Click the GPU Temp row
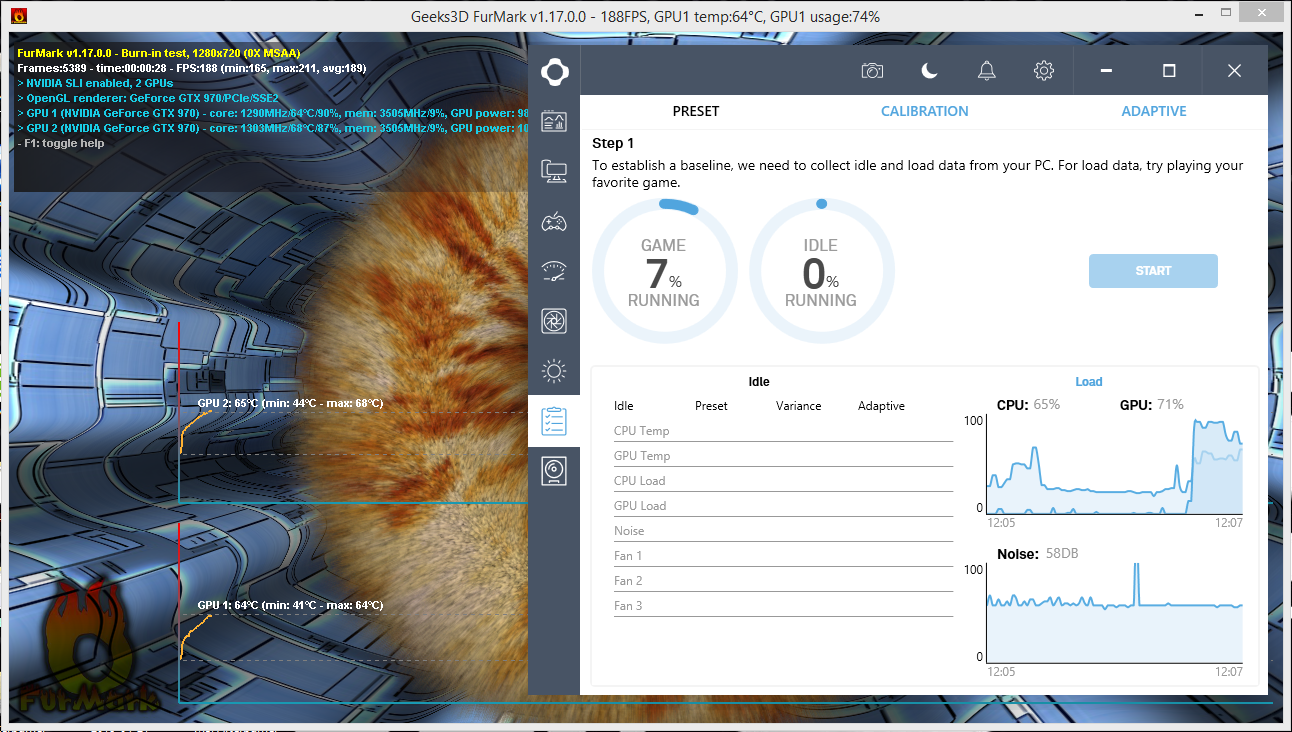Image resolution: width=1292 pixels, height=732 pixels. [x=783, y=456]
